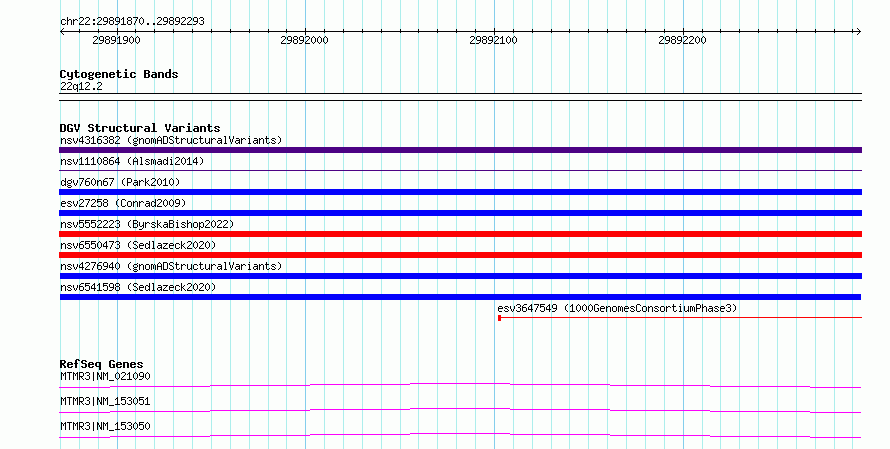Select the RefSeq Genes track title

point(102,364)
